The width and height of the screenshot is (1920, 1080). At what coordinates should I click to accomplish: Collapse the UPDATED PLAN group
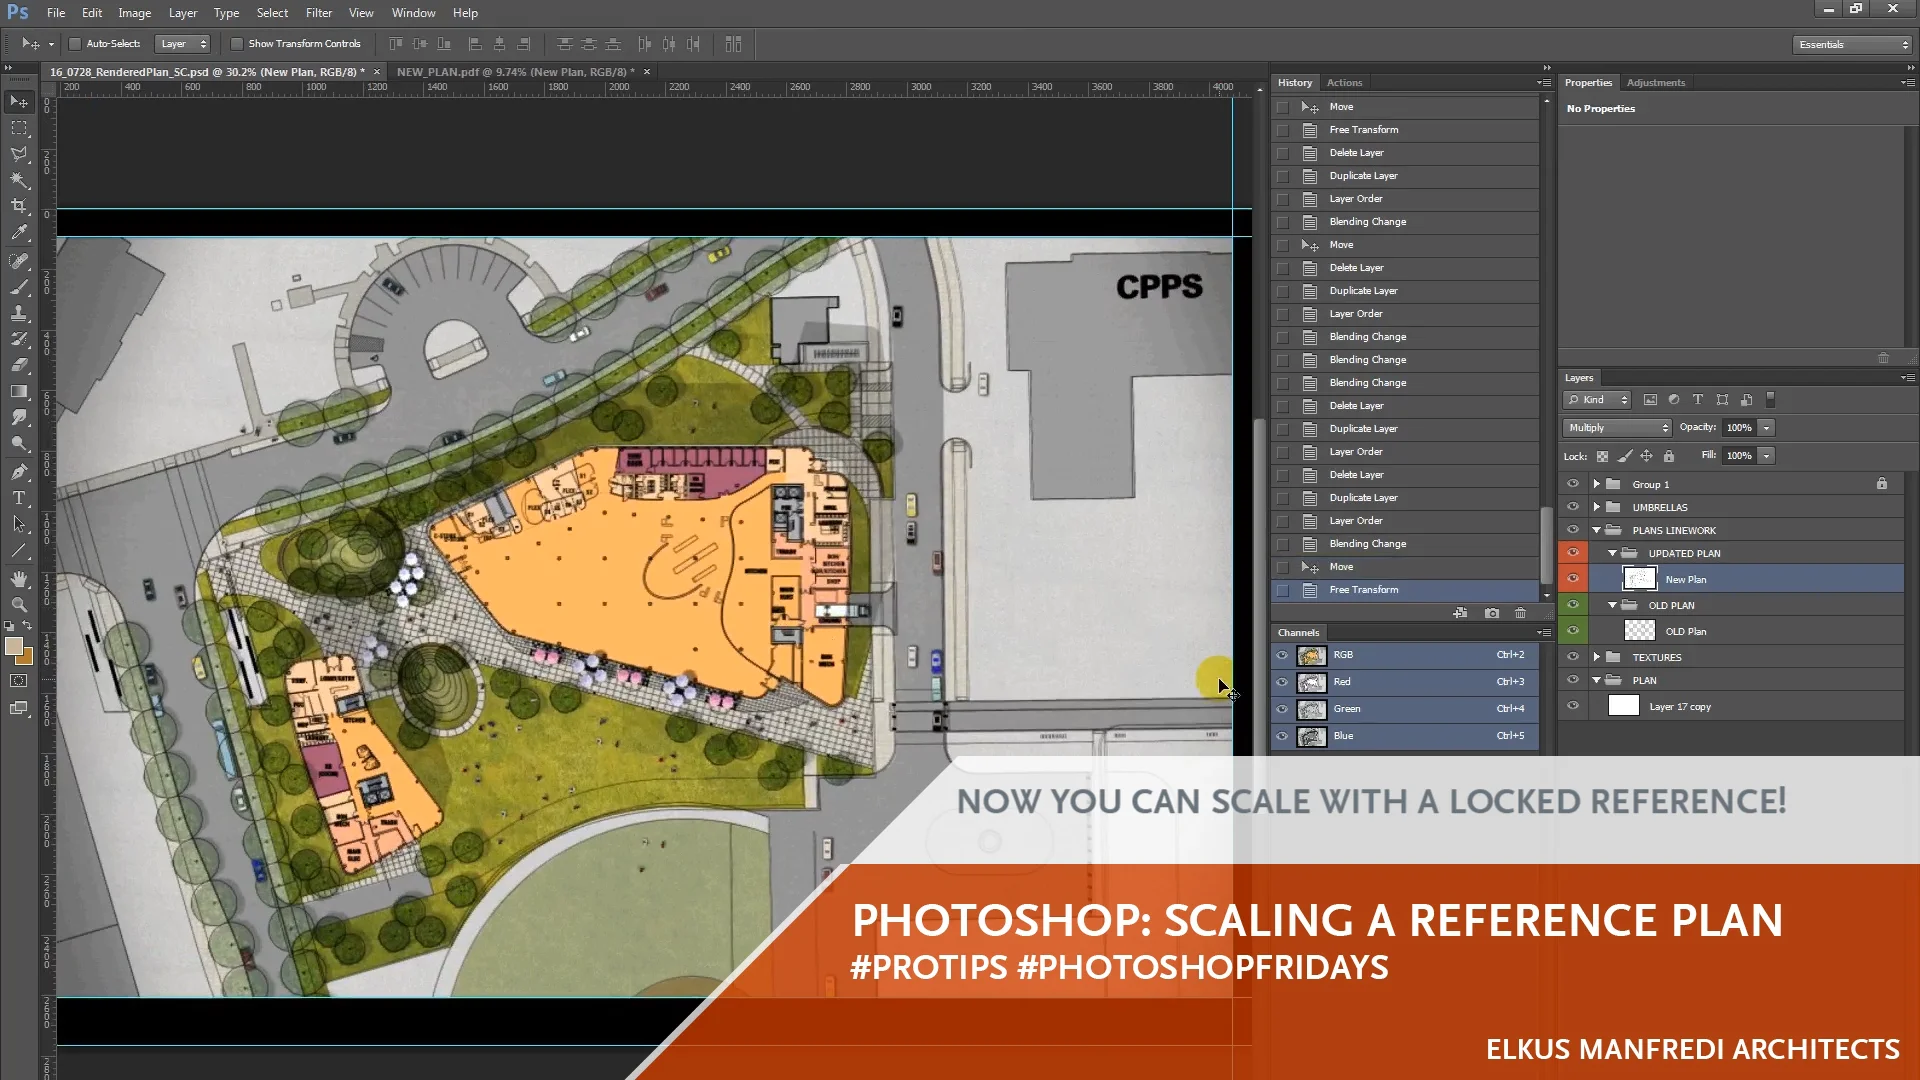(x=1612, y=553)
